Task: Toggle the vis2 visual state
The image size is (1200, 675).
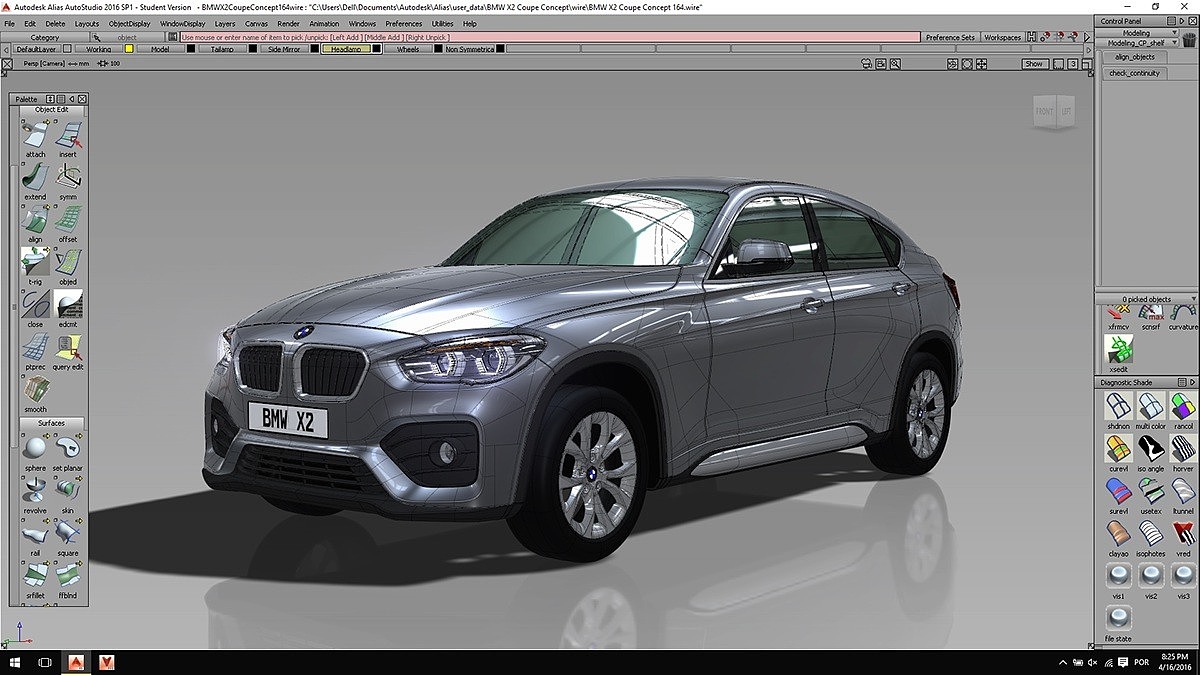Action: pos(1151,578)
